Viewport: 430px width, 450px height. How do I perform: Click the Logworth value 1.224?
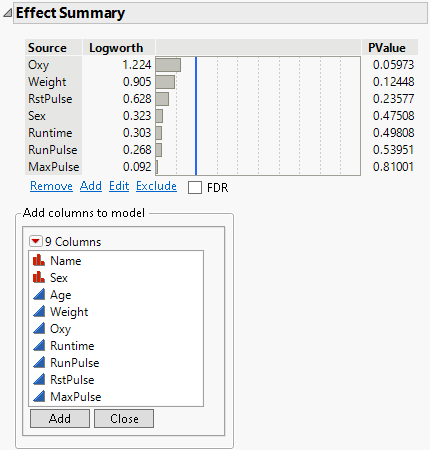(137, 65)
